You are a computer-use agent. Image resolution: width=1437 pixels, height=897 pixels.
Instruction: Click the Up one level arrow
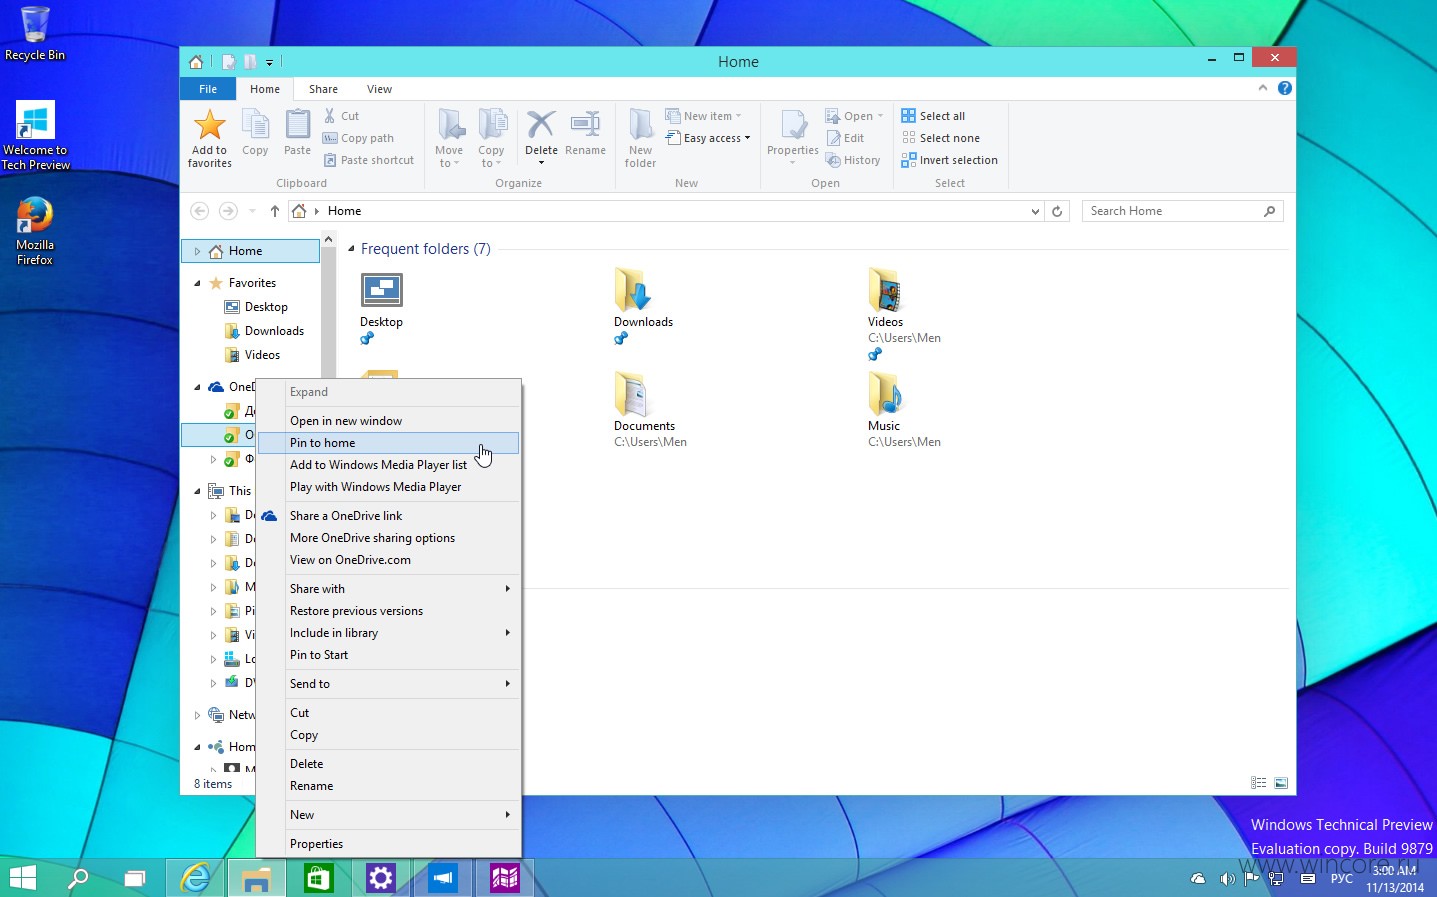pos(275,211)
